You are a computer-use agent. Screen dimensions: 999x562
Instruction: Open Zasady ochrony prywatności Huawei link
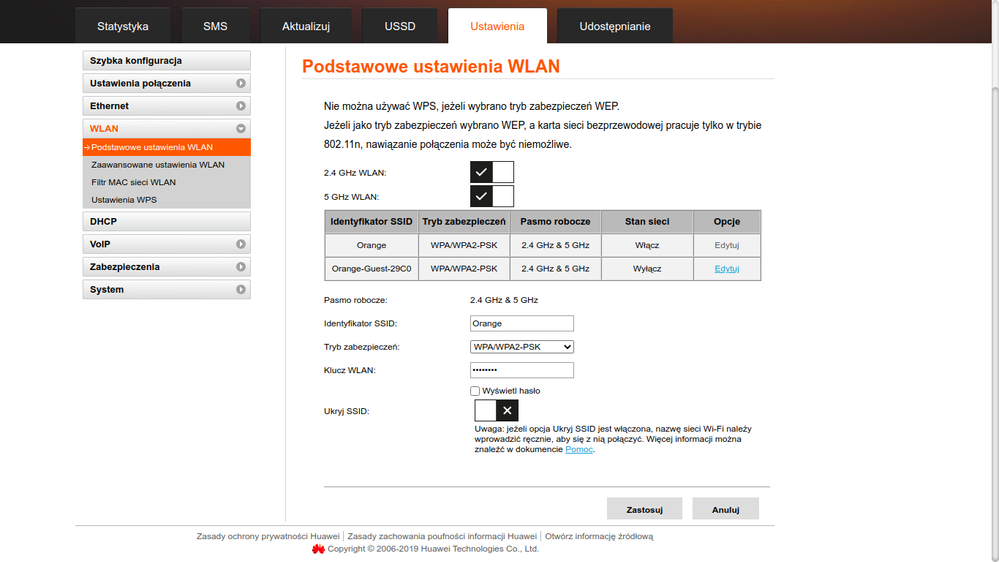coord(268,537)
